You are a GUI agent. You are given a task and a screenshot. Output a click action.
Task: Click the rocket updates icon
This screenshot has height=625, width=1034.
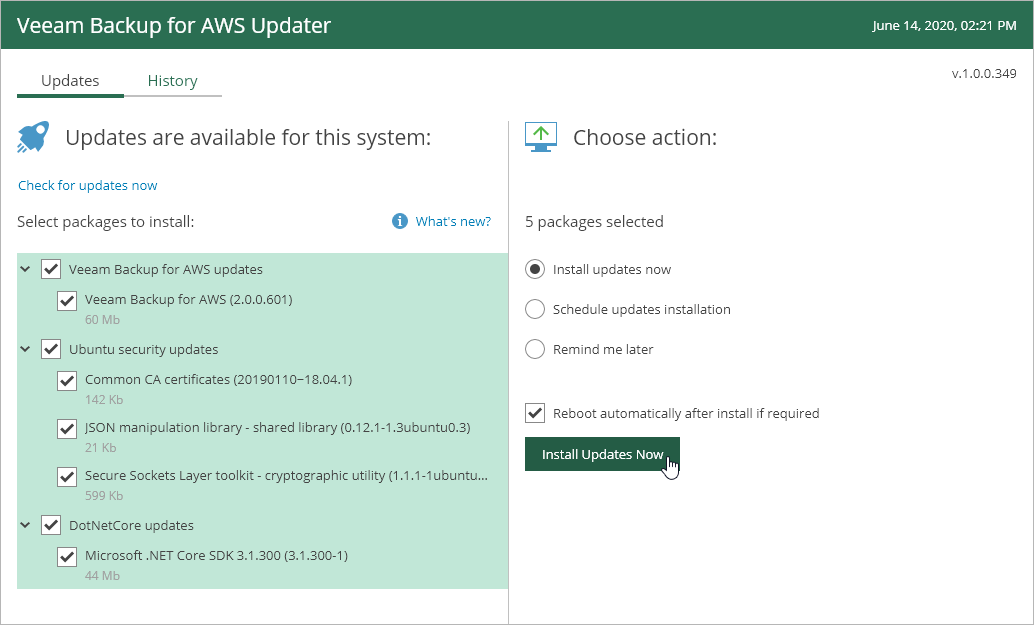coord(34,137)
